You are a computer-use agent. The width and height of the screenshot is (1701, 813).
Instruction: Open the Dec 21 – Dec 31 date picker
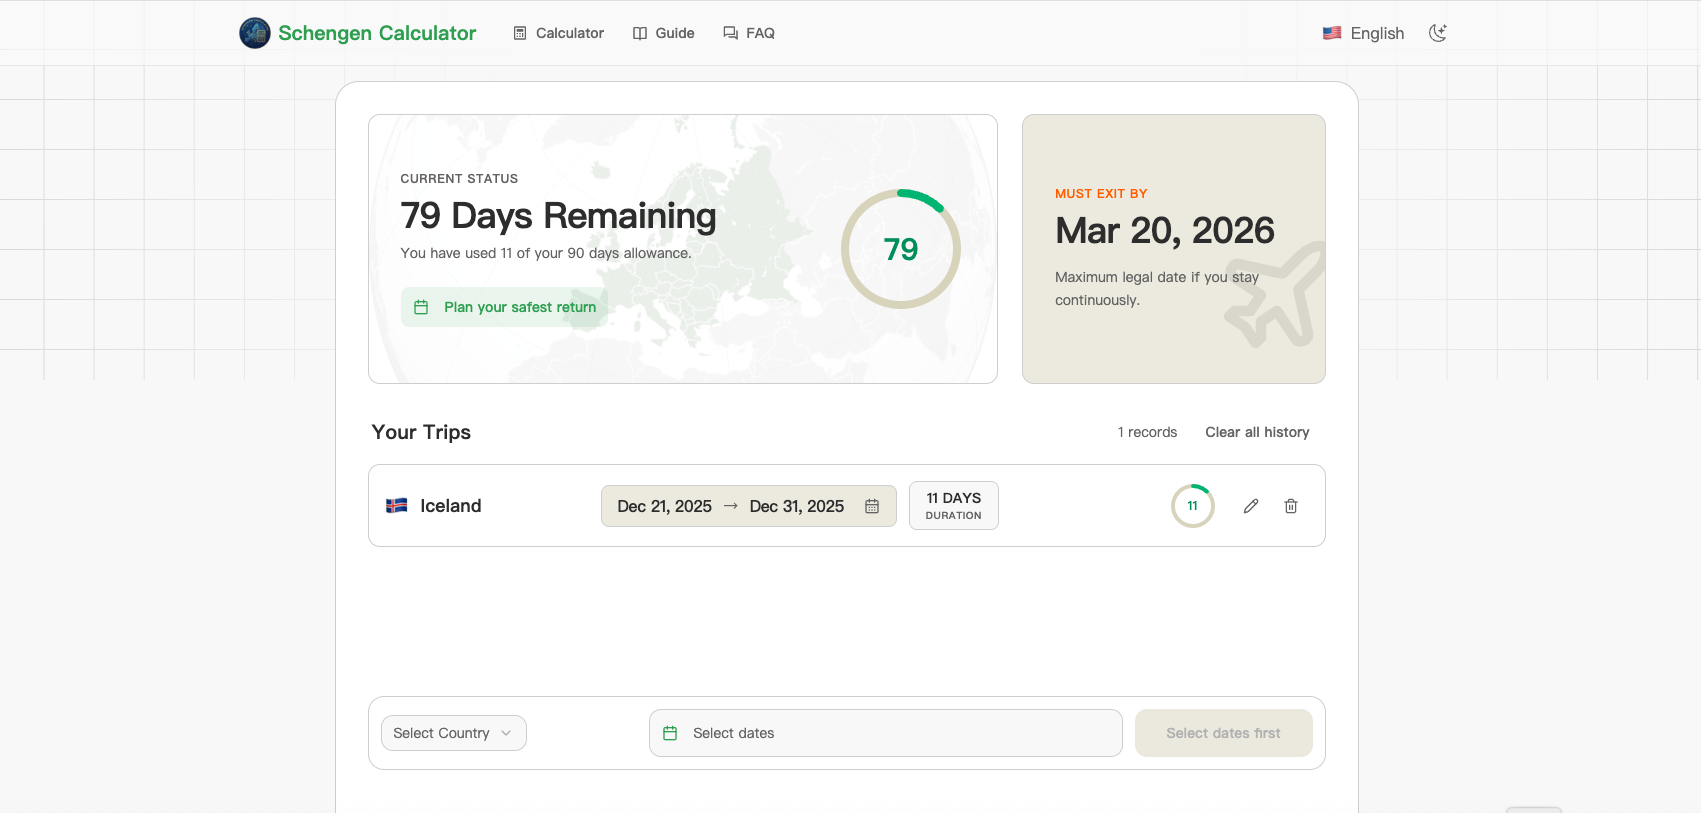(730, 506)
